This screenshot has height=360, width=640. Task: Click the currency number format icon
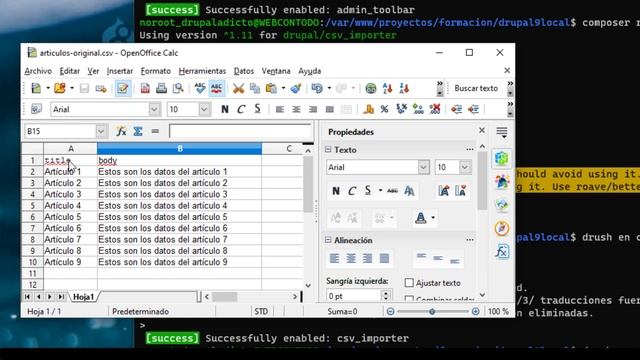pos(368,109)
